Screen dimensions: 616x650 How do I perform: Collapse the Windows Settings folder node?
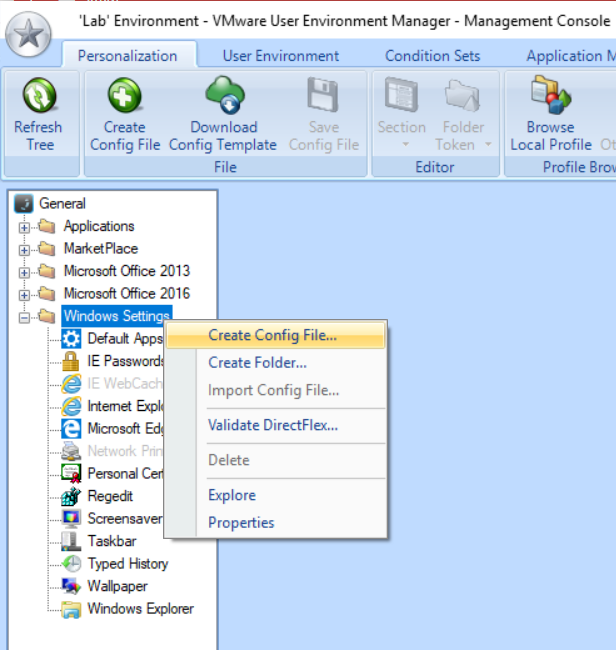coord(24,318)
